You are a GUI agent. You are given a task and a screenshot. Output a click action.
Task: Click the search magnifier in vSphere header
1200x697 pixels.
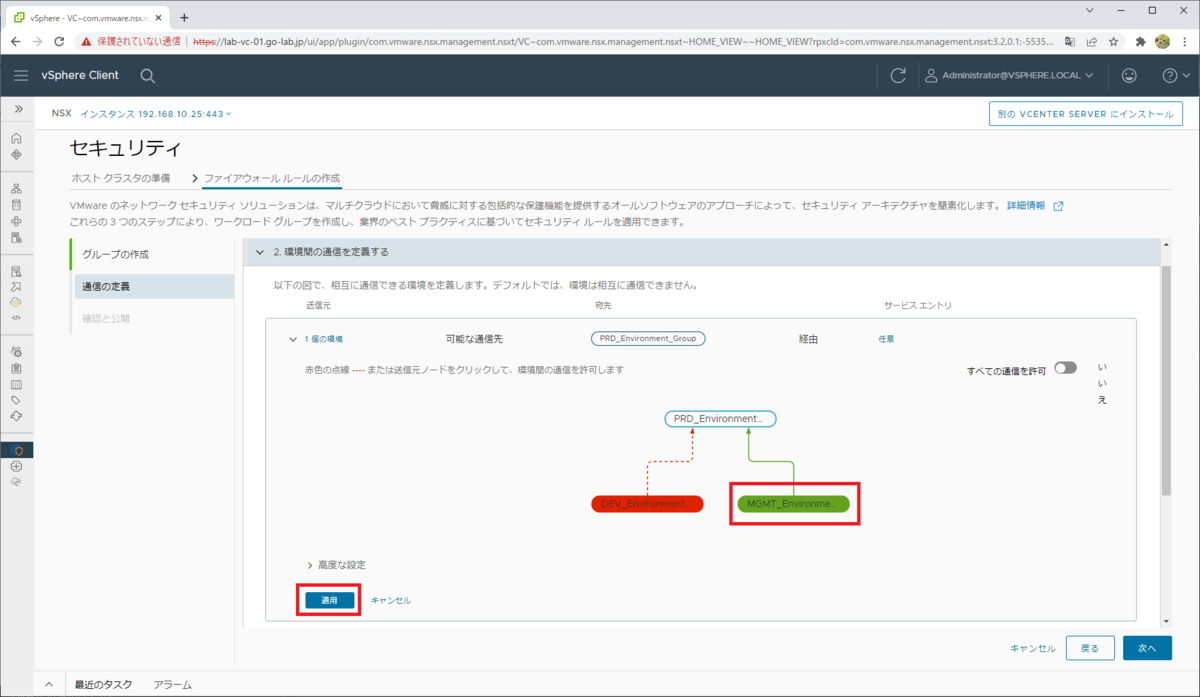coord(147,75)
